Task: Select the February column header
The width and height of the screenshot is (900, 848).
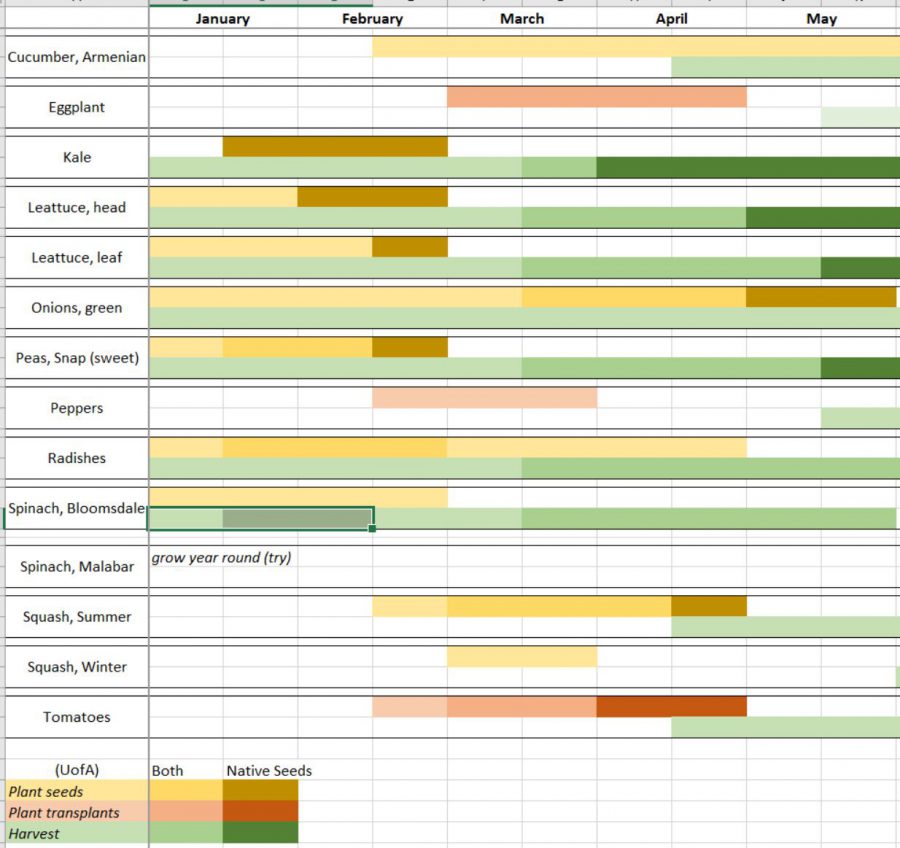Action: 372,19
